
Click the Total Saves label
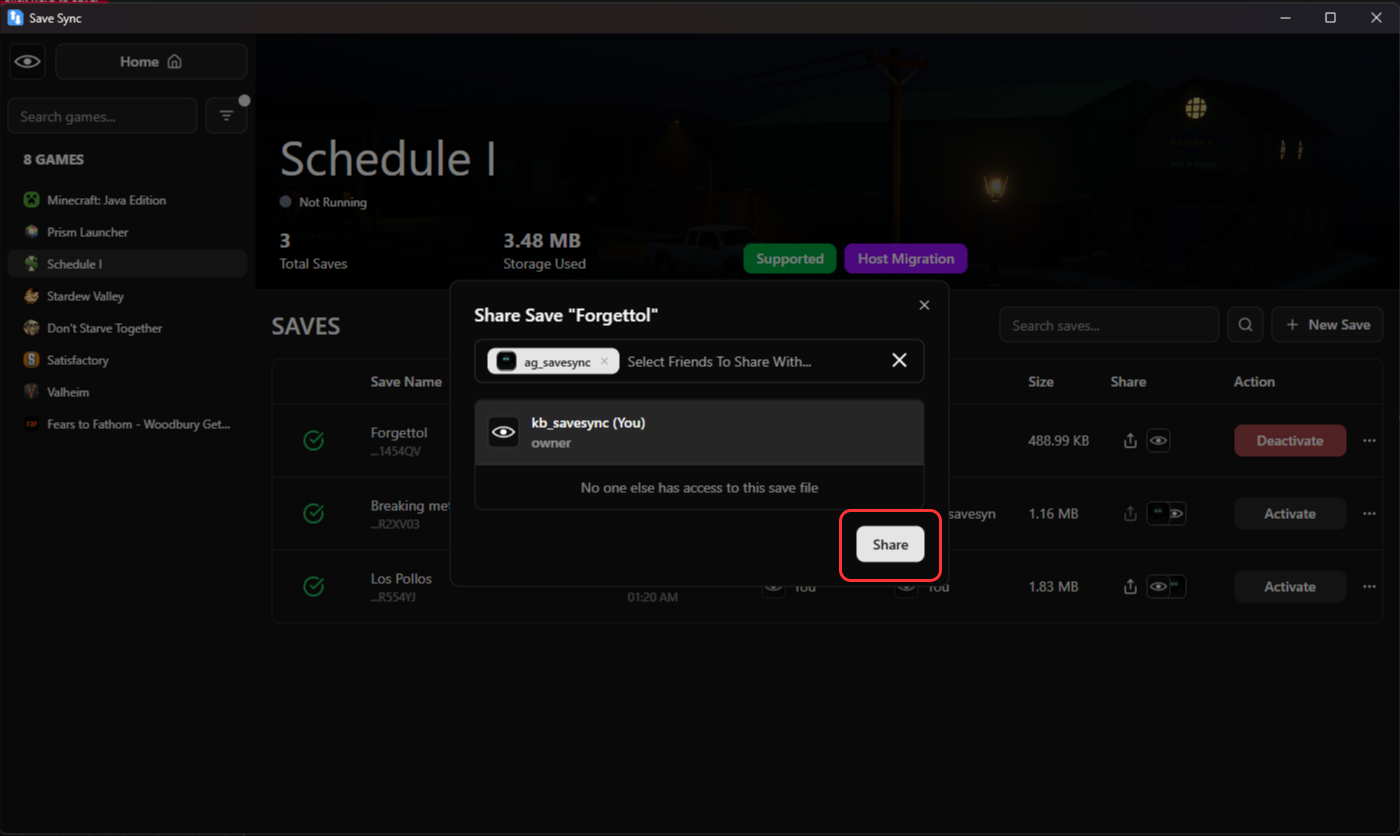click(x=314, y=263)
